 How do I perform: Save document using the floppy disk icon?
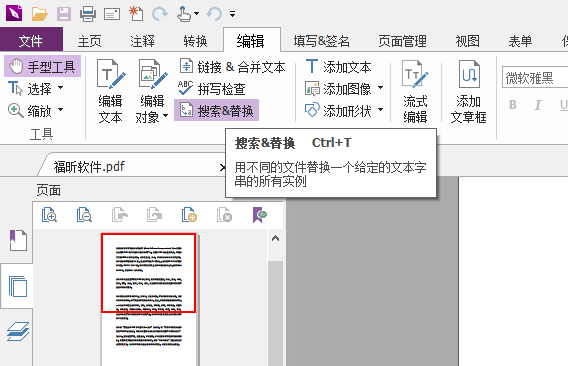click(64, 14)
